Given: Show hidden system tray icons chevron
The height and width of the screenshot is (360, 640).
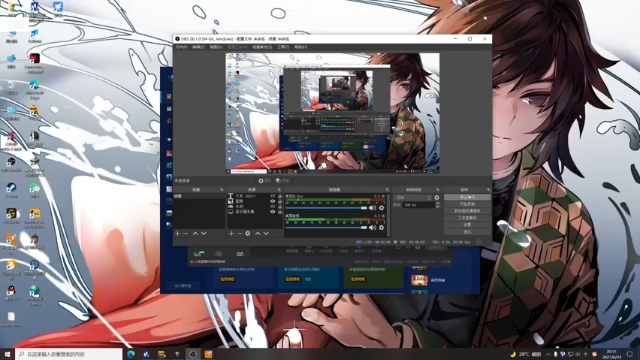Looking at the screenshot, I should (548, 354).
